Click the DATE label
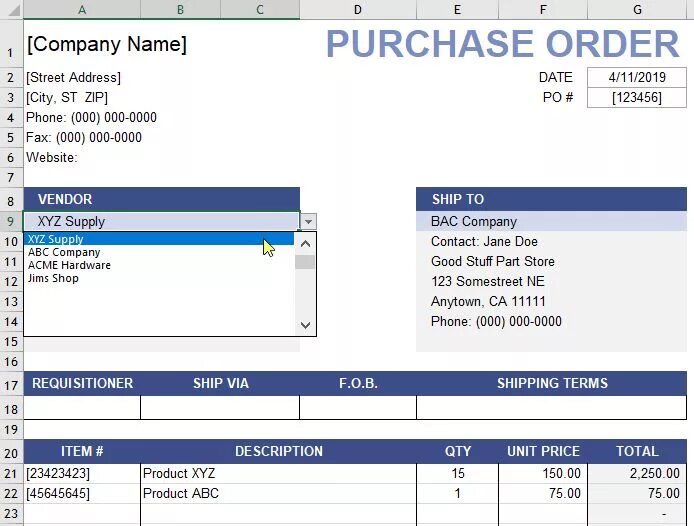This screenshot has width=694, height=526. pyautogui.click(x=555, y=77)
